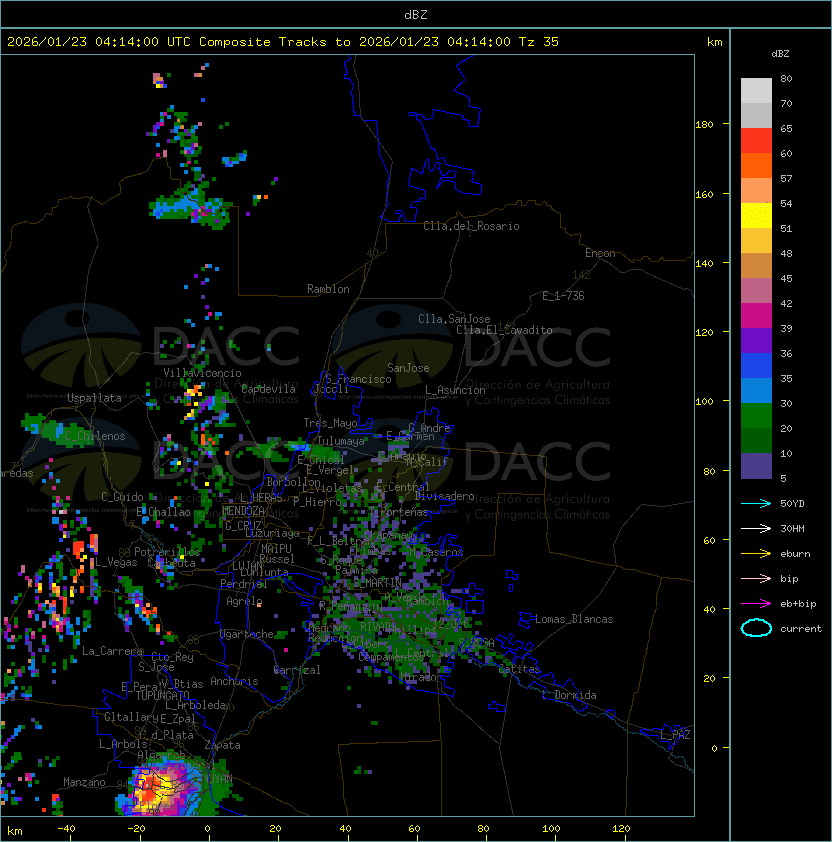
Task: Pick the light gray 80 dBZ swatch
Action: 756,90
